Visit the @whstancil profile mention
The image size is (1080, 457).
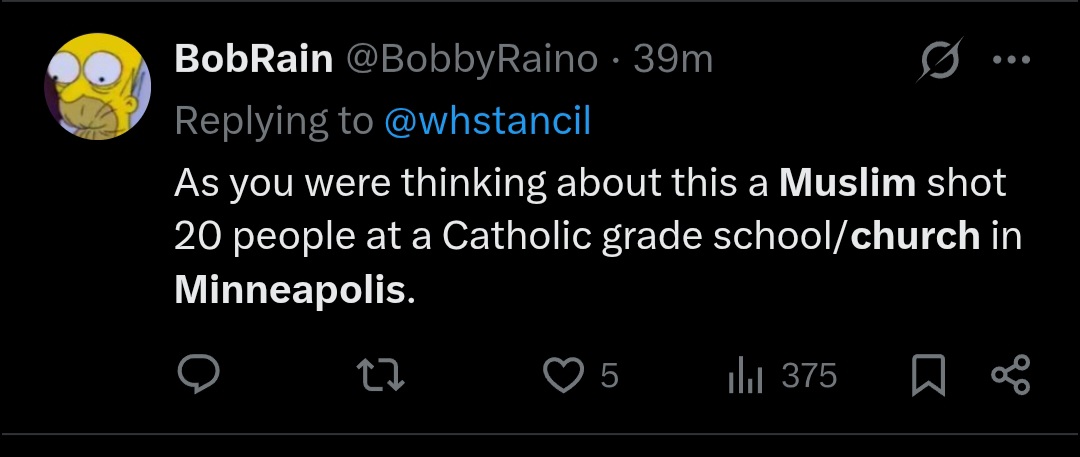click(x=487, y=121)
